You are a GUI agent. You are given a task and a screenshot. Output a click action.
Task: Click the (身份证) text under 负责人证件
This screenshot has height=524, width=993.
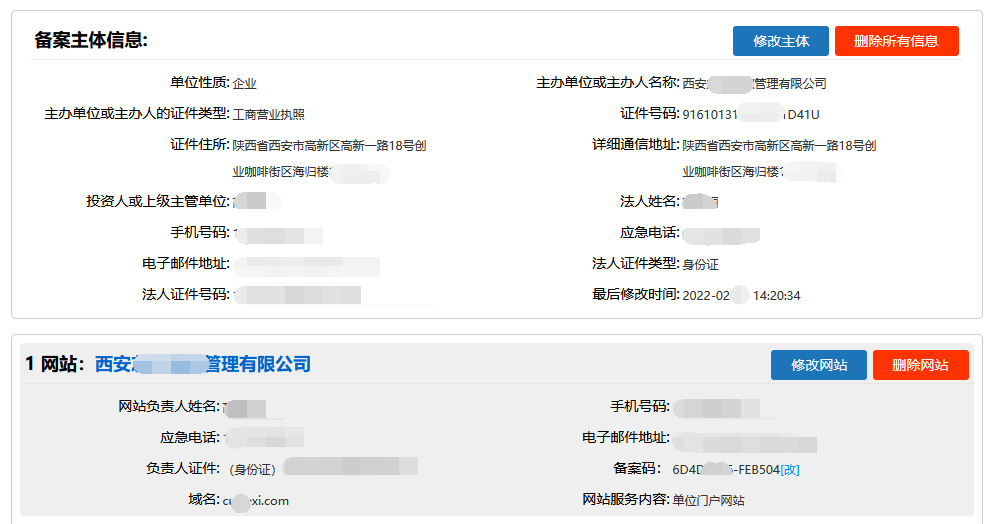point(252,469)
